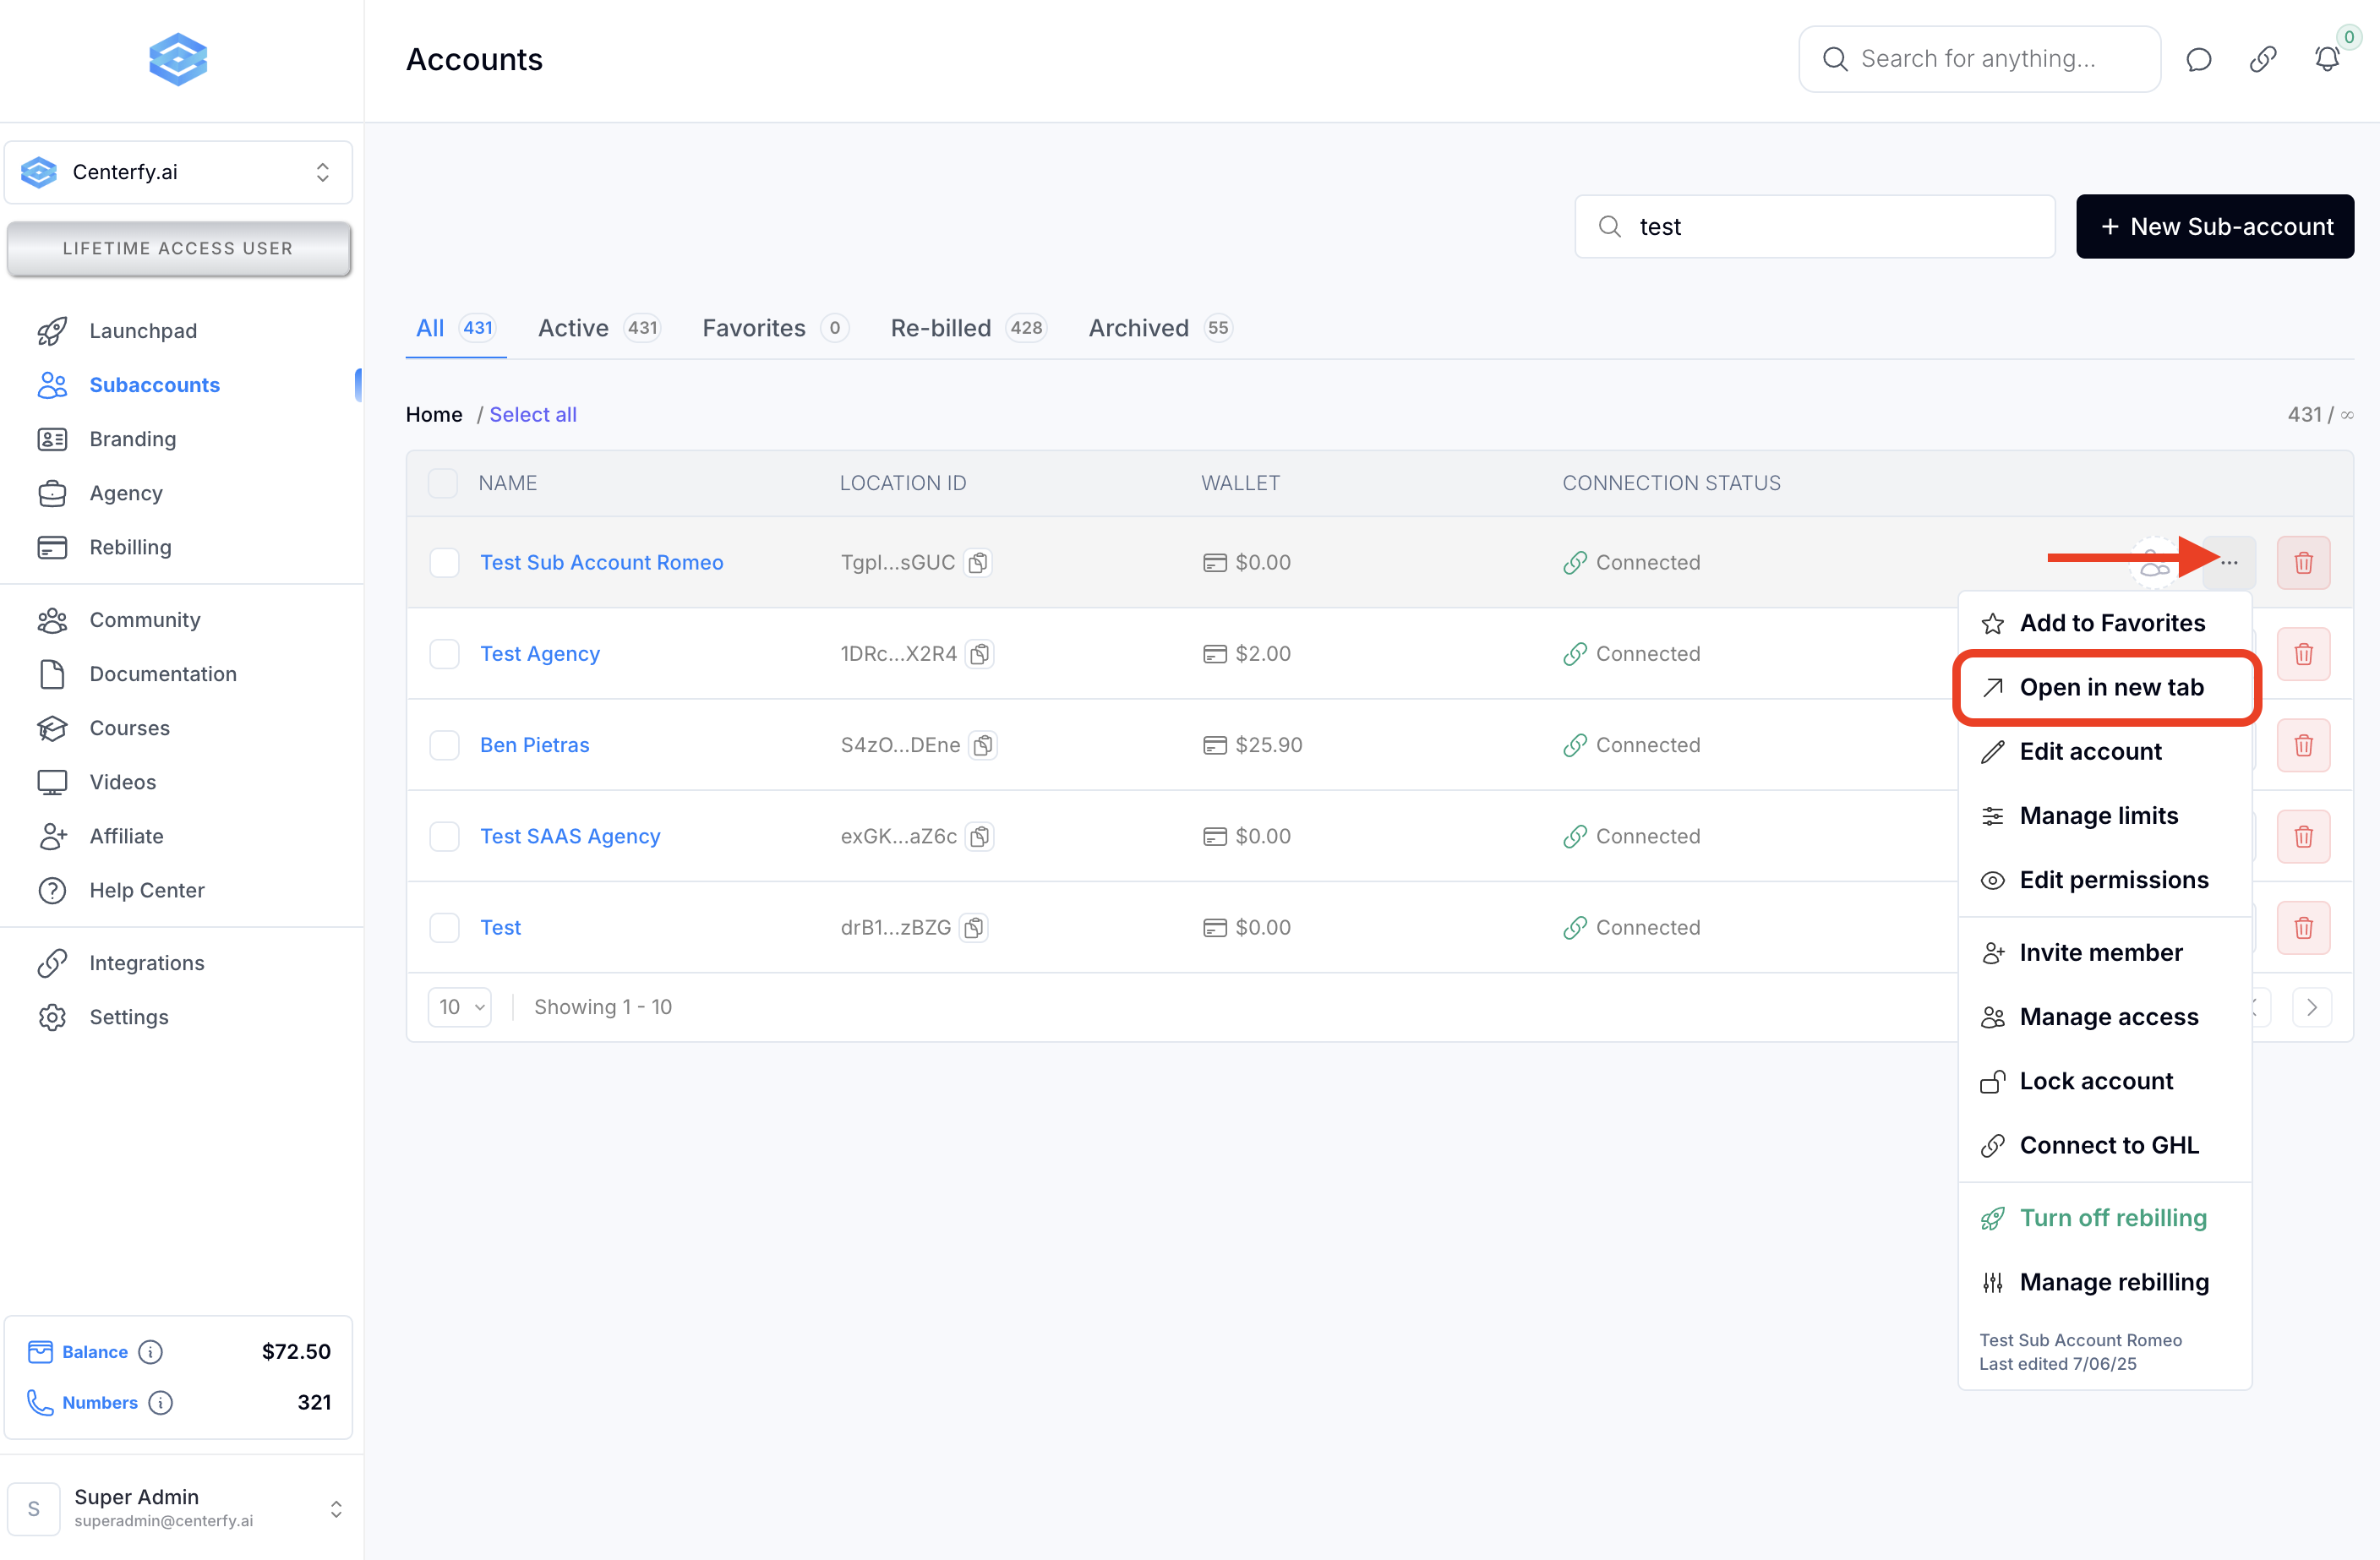Expand the Centerfy.ai account switcher
Viewport: 2380px width, 1560px height.
click(x=178, y=172)
